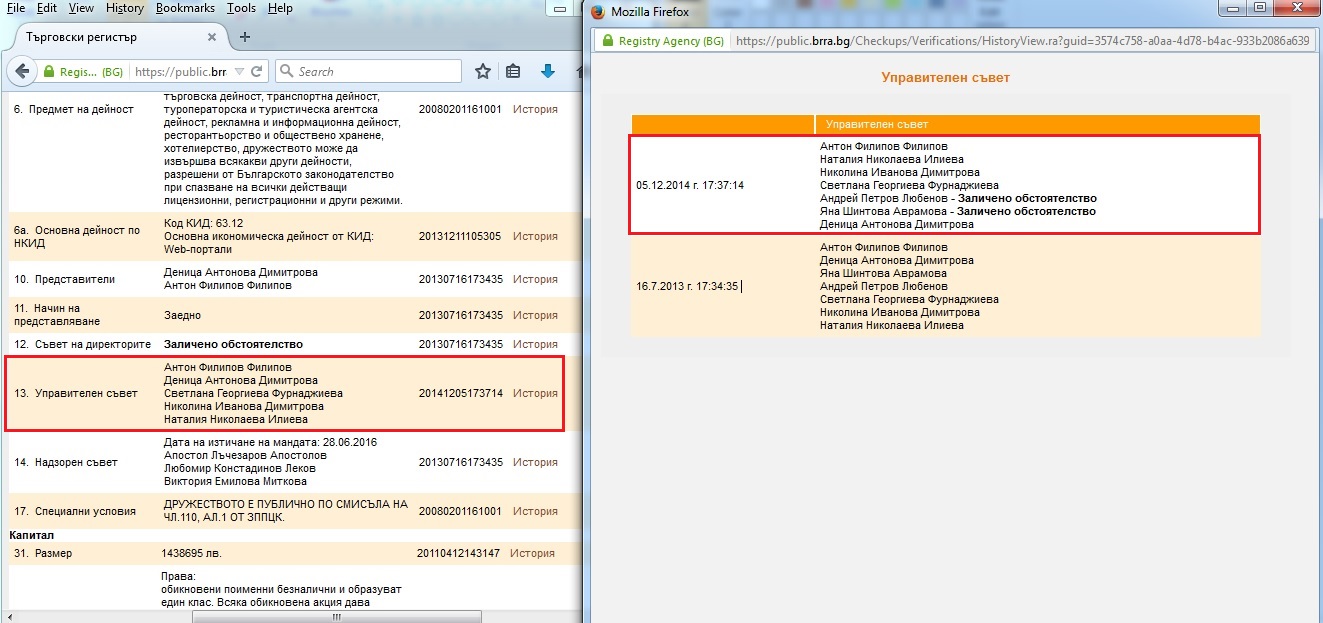This screenshot has height=623, width=1323.
Task: Click the magnifier icon in Search box
Action: click(286, 72)
